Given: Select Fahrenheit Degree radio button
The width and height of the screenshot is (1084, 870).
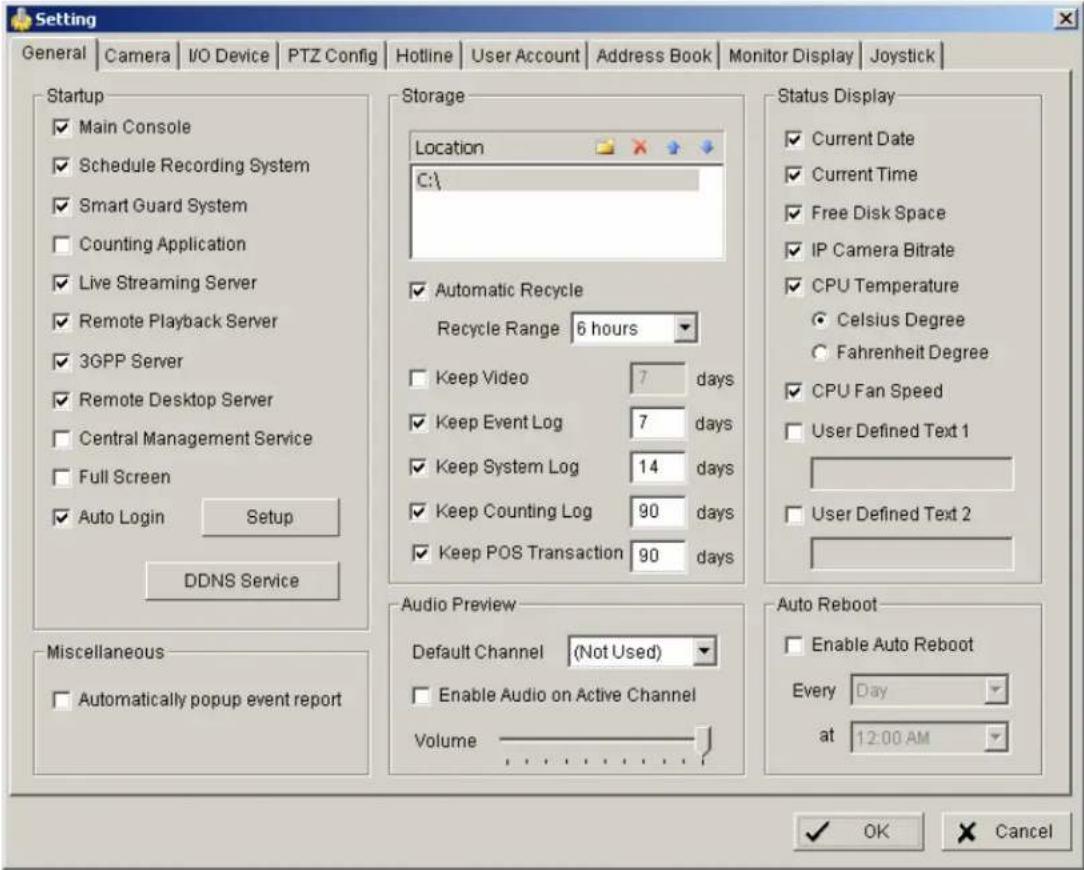Looking at the screenshot, I should pyautogui.click(x=820, y=353).
